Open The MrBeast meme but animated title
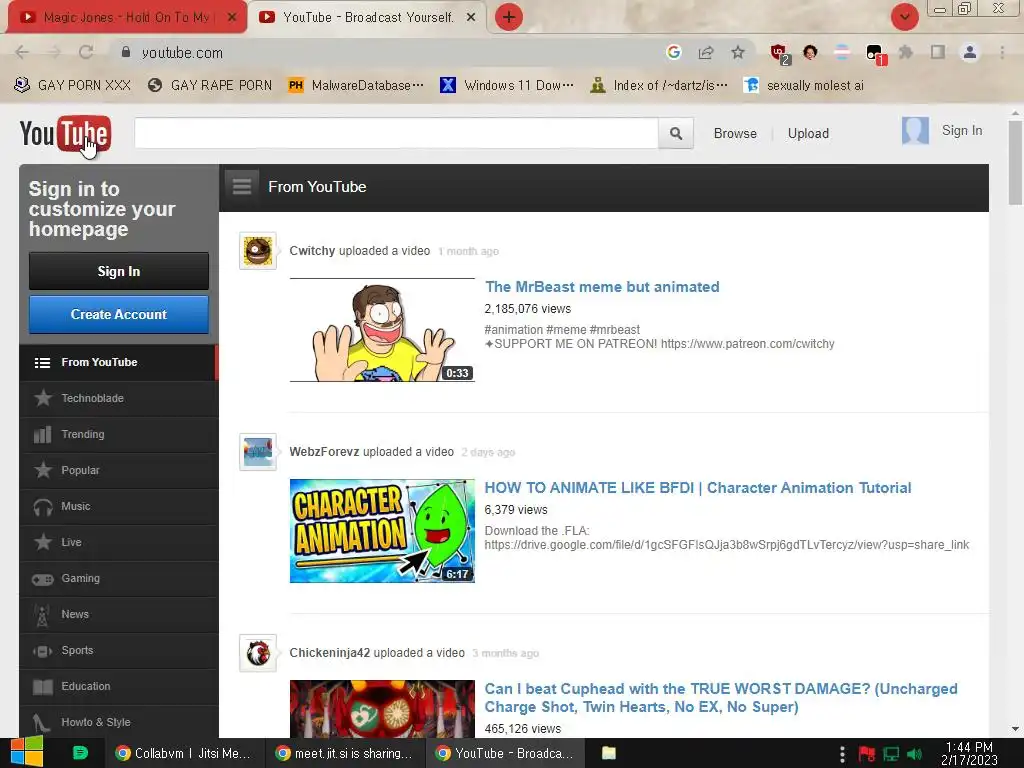 click(602, 287)
